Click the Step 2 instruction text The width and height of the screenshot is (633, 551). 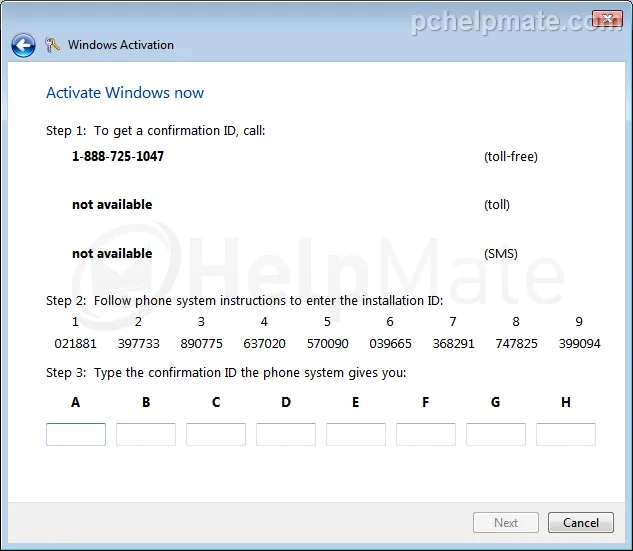point(245,301)
